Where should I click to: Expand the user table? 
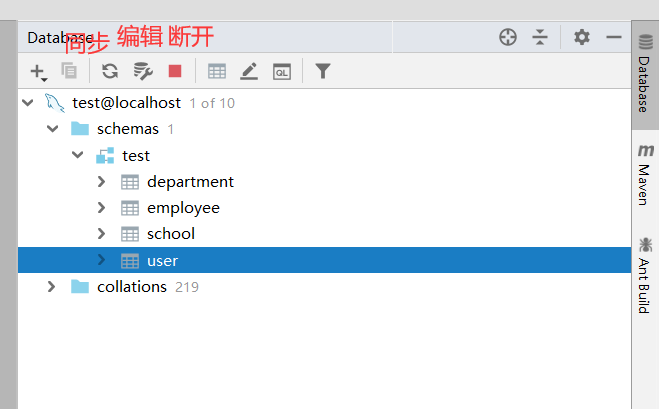tap(101, 260)
